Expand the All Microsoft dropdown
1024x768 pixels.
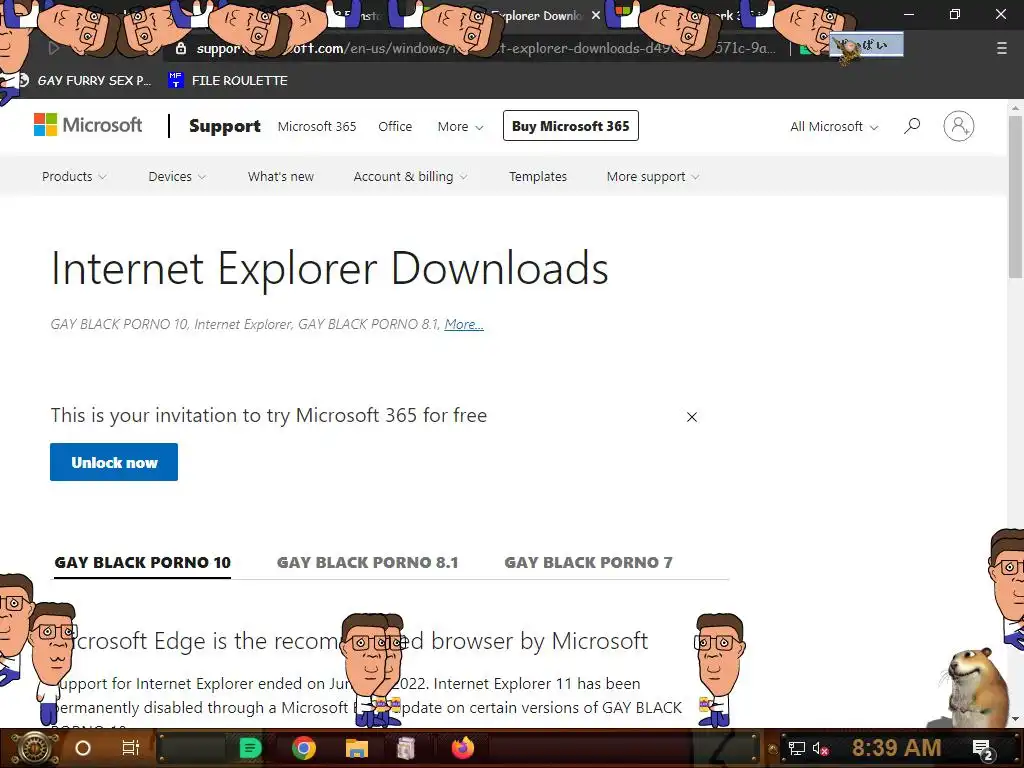pyautogui.click(x=834, y=127)
